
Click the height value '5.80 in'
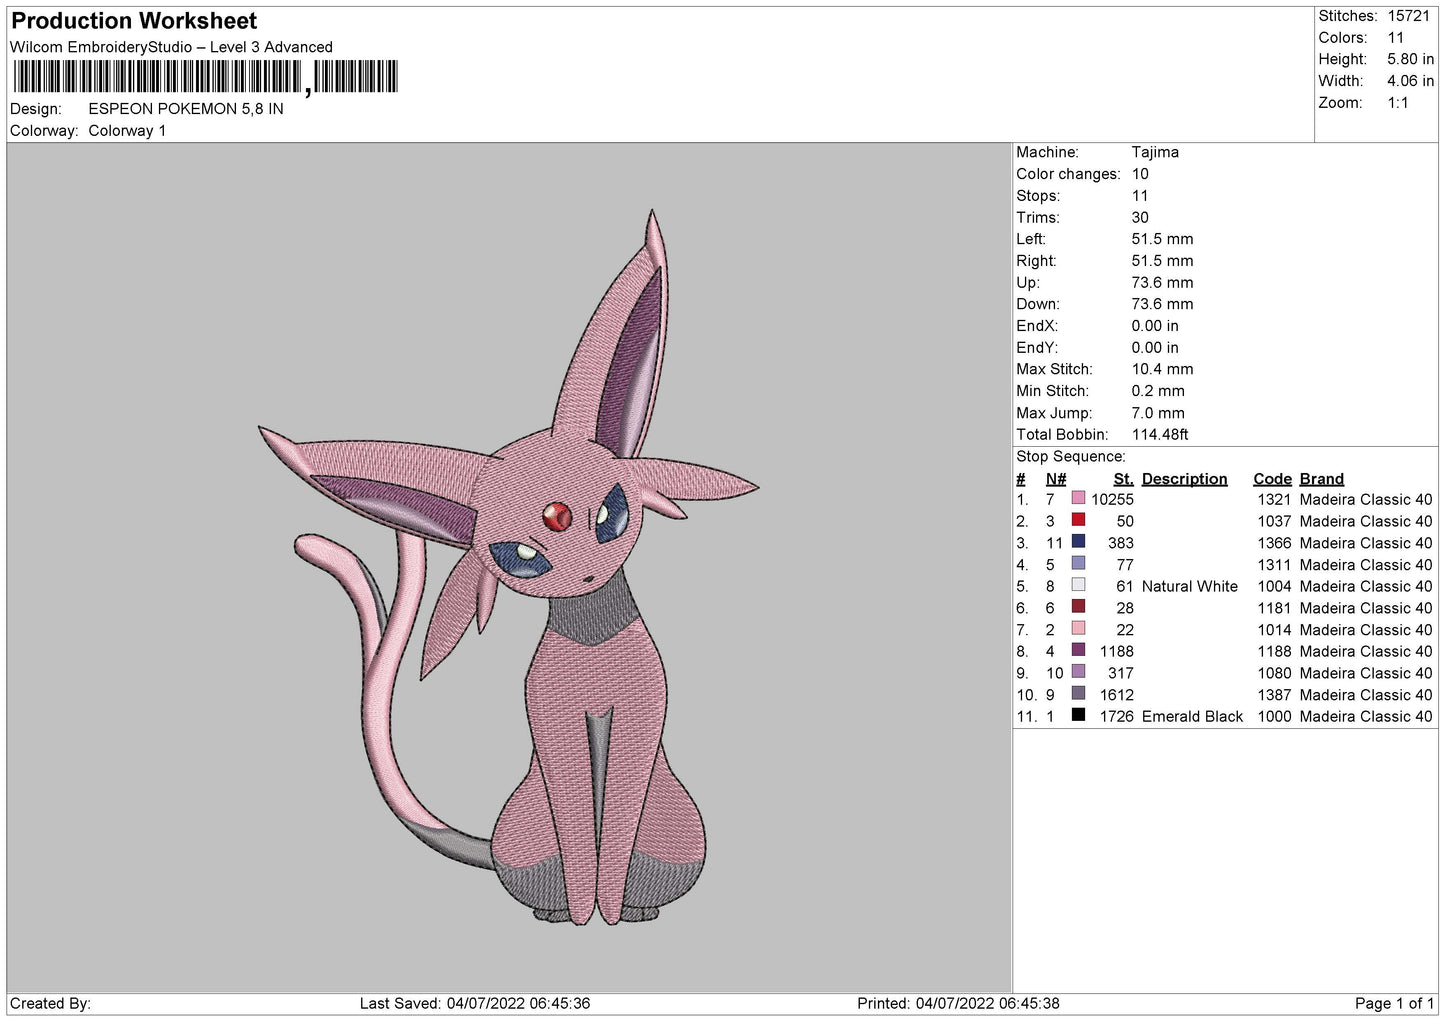click(1411, 59)
